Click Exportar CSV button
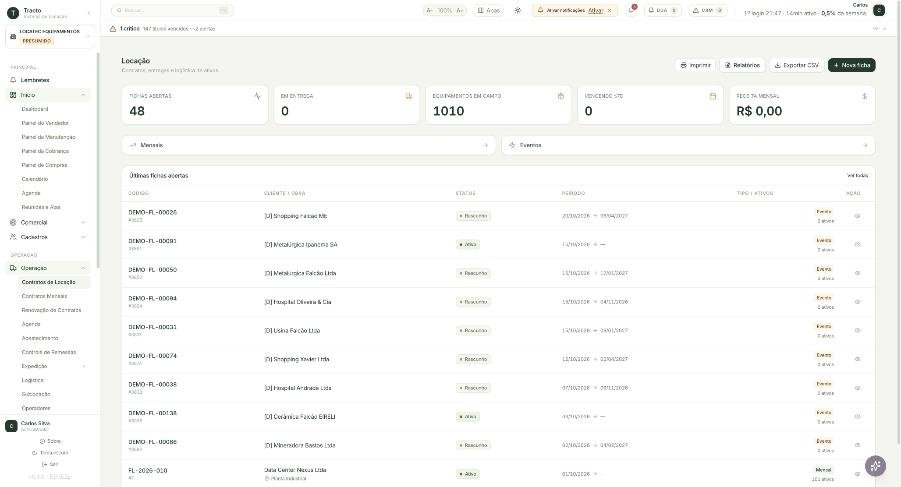Viewport: 901px width, 487px height. point(796,65)
